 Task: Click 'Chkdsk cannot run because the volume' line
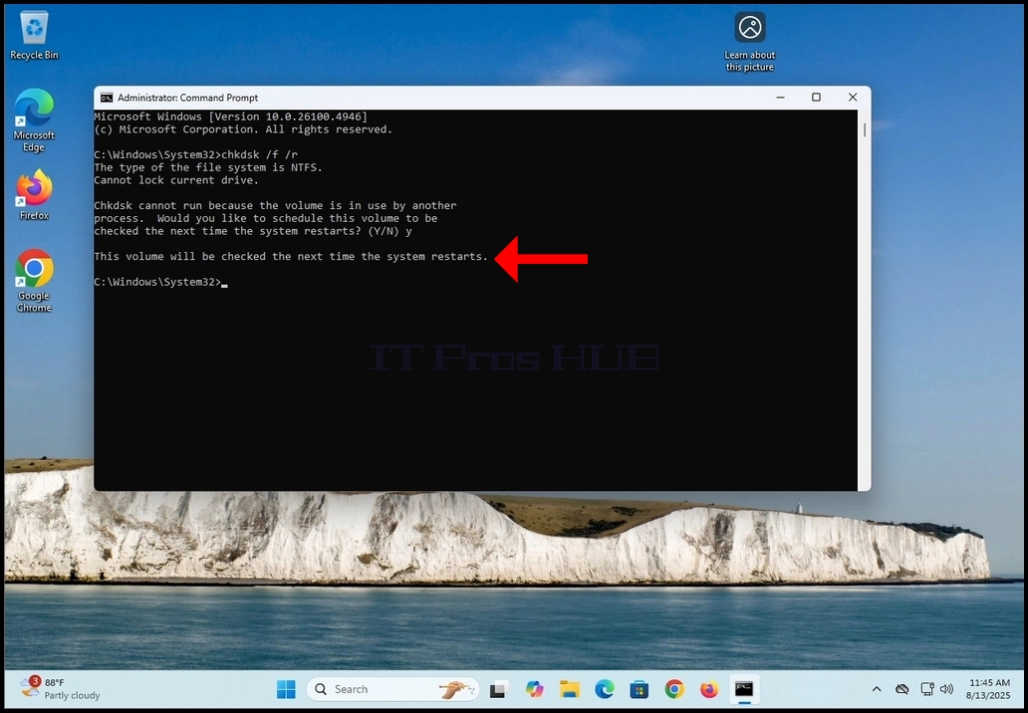[275, 206]
